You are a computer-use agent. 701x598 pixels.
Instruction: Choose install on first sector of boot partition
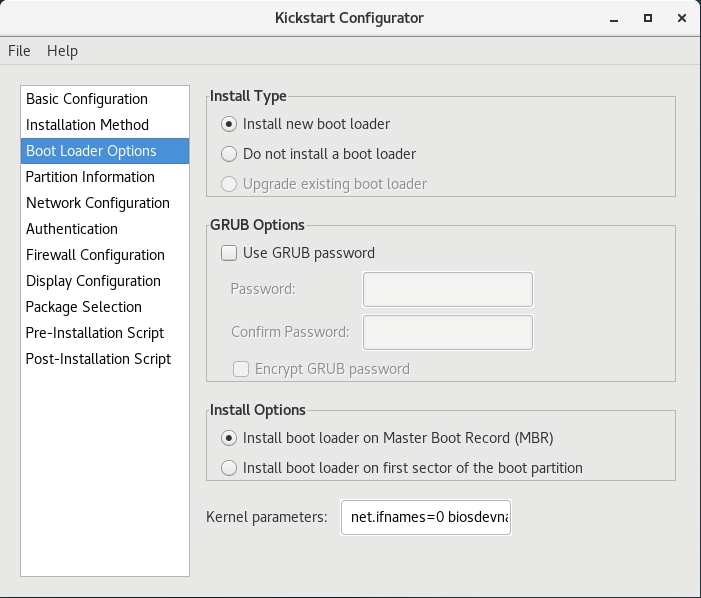click(229, 468)
